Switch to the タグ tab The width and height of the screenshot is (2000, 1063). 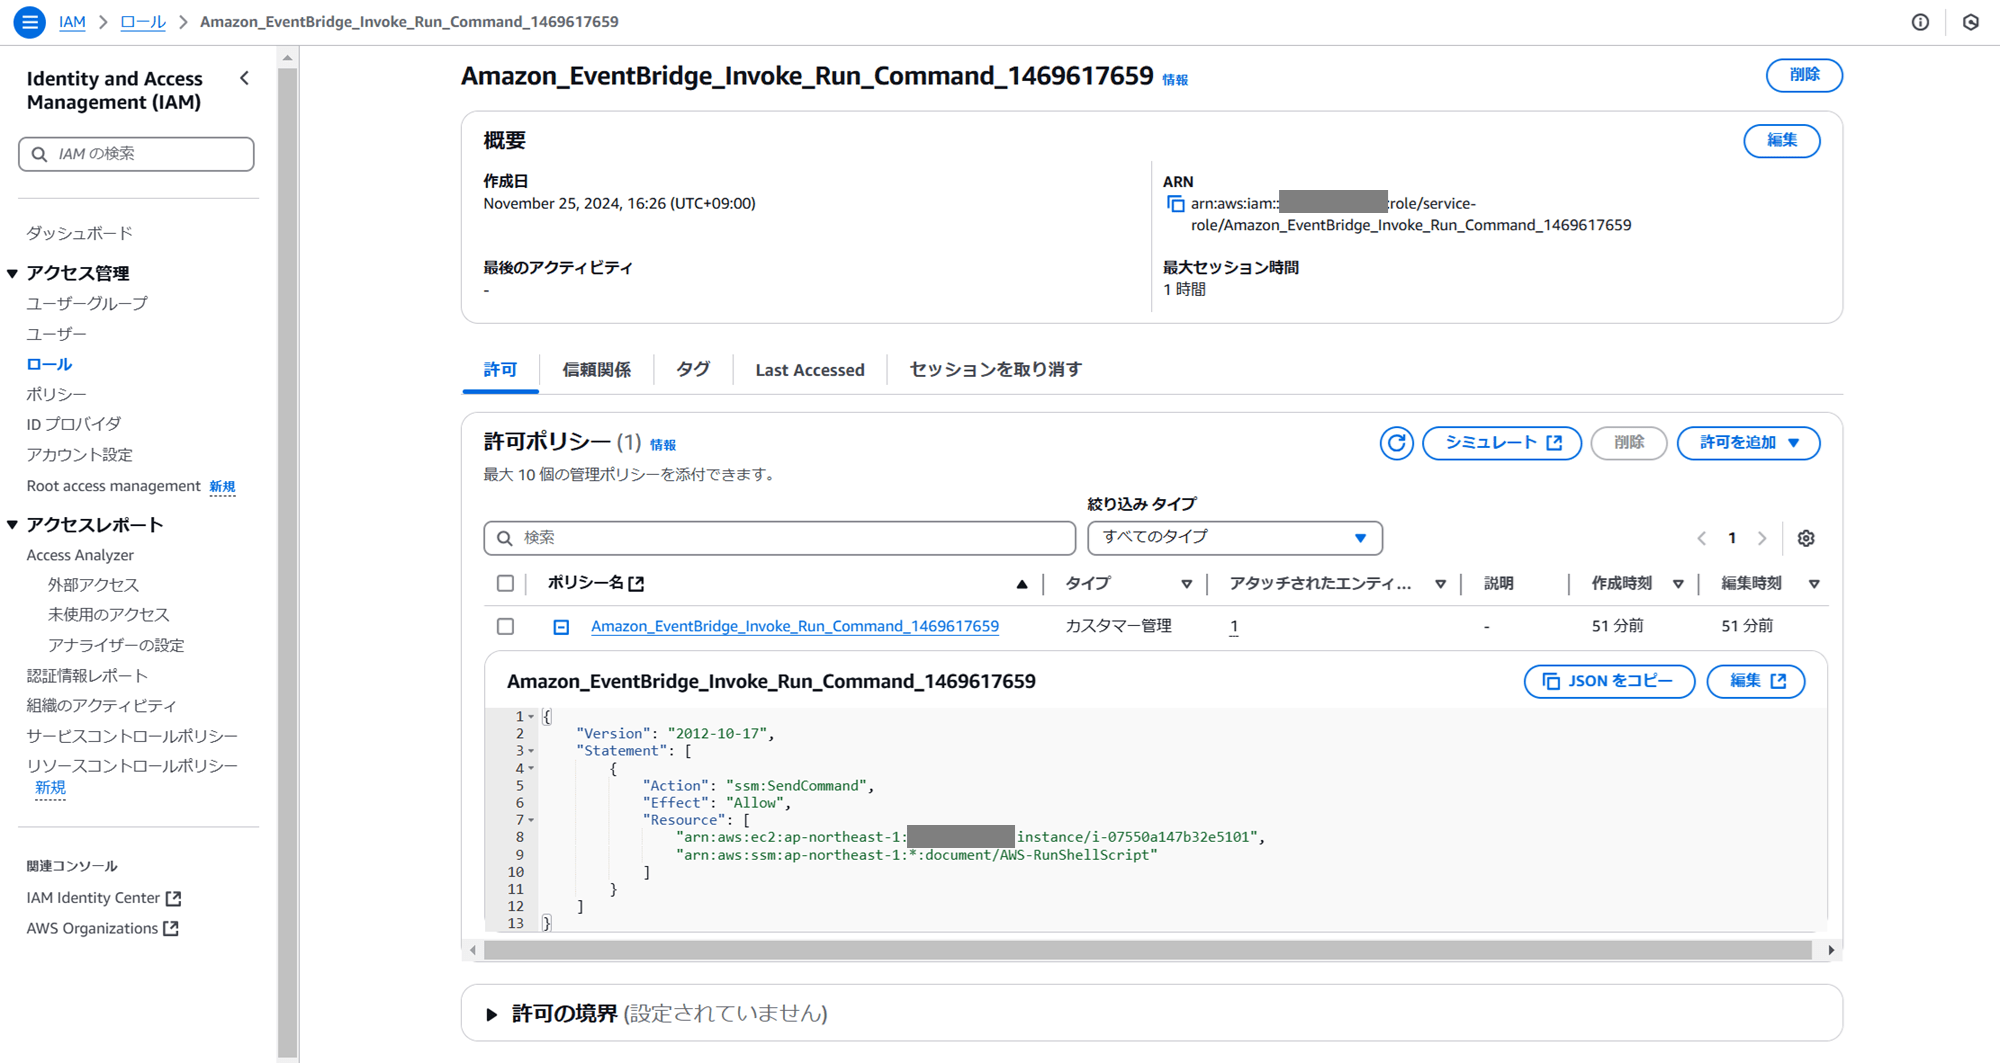692,370
